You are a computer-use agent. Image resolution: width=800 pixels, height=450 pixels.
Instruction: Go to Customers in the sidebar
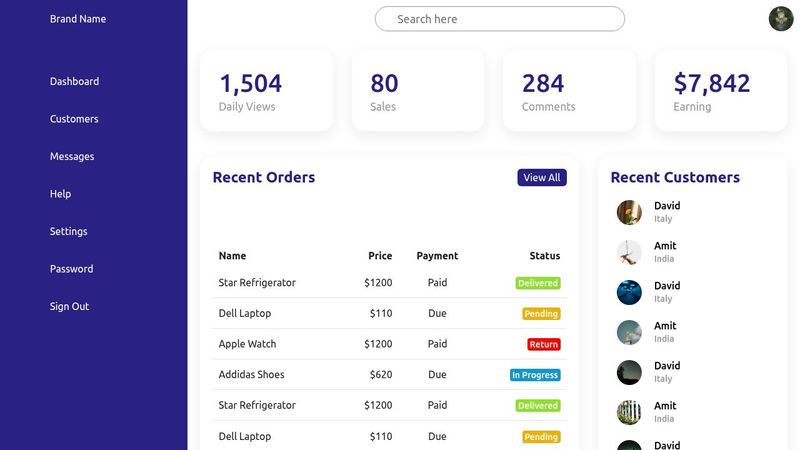coord(74,119)
